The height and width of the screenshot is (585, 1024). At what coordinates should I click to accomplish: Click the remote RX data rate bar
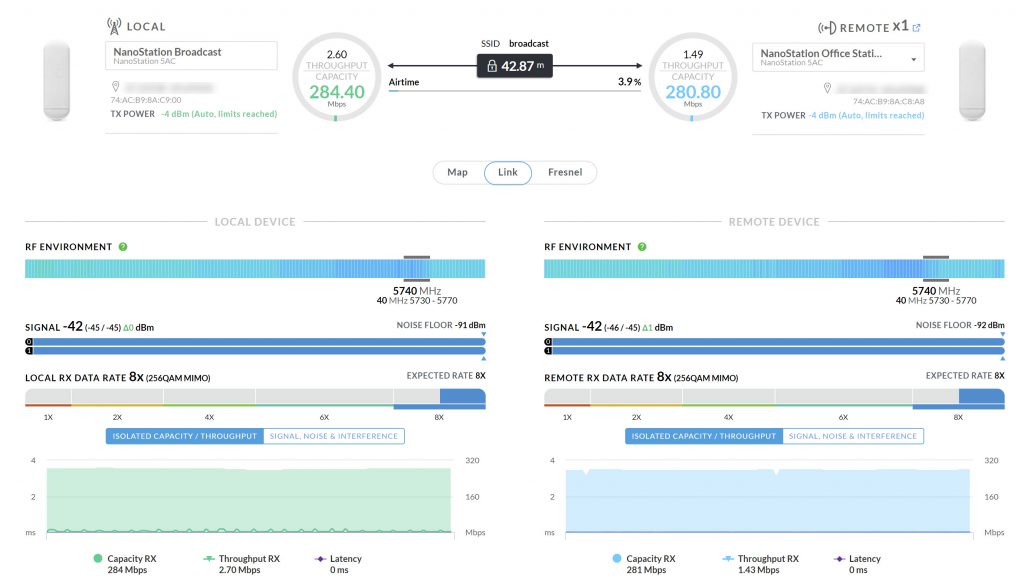click(775, 398)
